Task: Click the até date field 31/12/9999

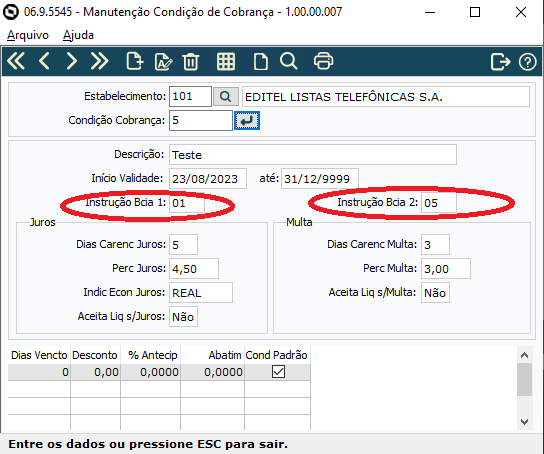Action: (x=320, y=179)
